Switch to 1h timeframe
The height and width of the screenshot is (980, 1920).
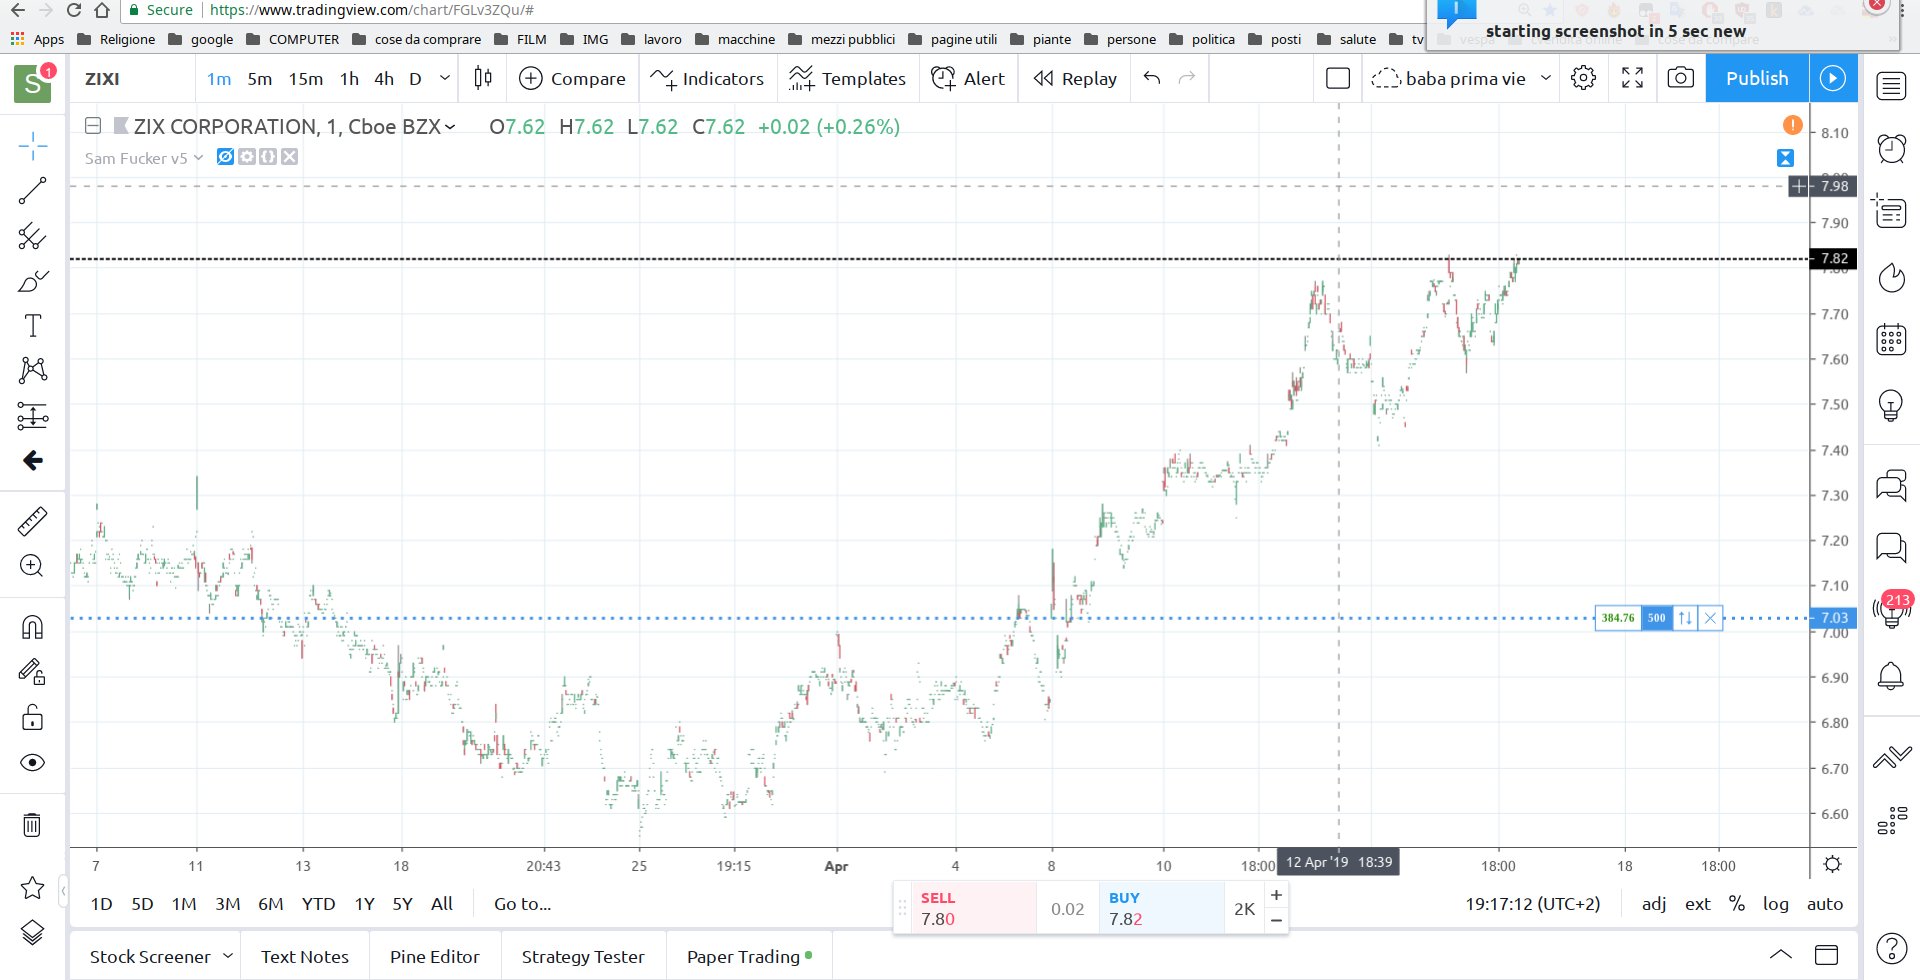pyautogui.click(x=349, y=78)
